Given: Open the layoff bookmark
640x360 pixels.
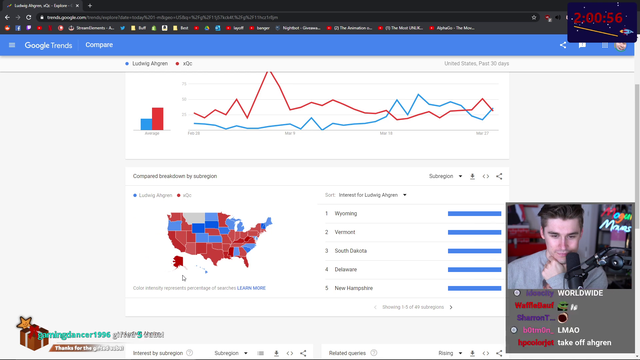Looking at the screenshot, I should click(235, 28).
